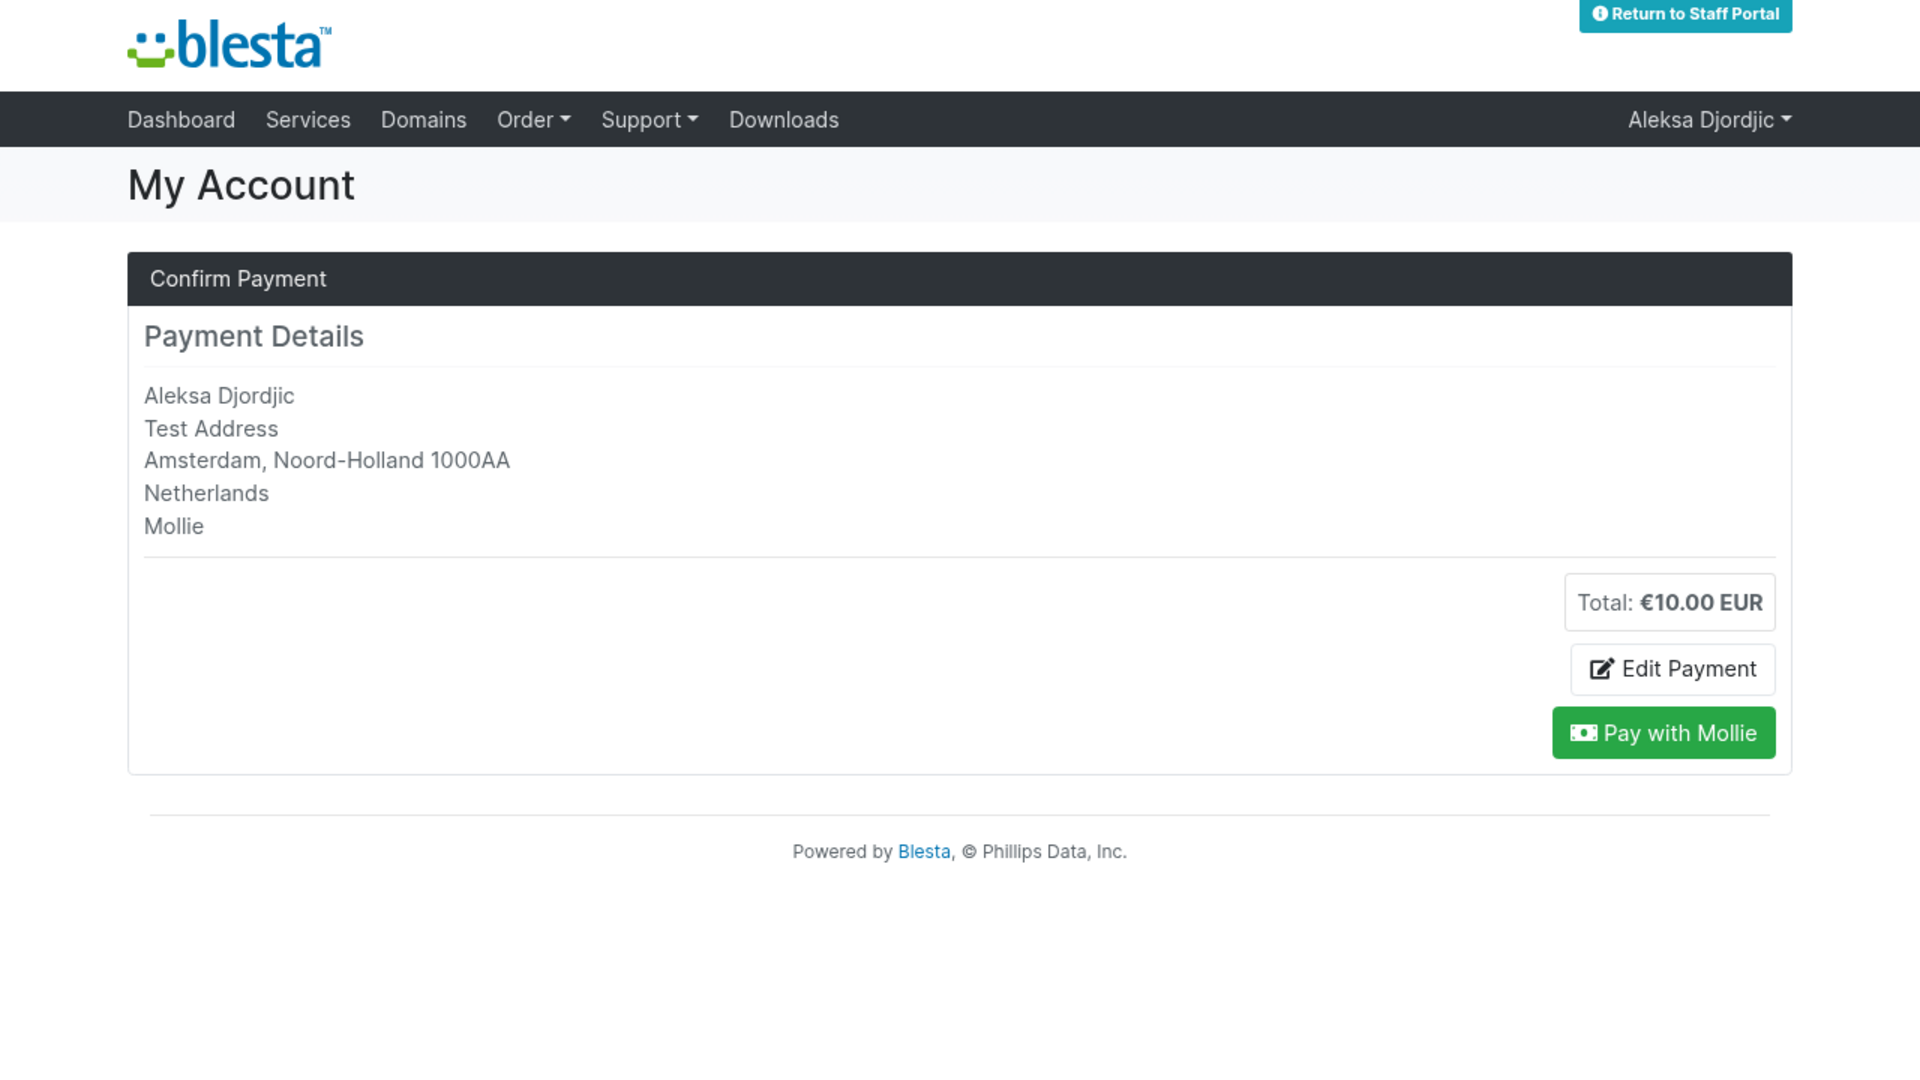Image resolution: width=1920 pixels, height=1080 pixels.
Task: Click the Edit Payment button
Action: (x=1673, y=669)
